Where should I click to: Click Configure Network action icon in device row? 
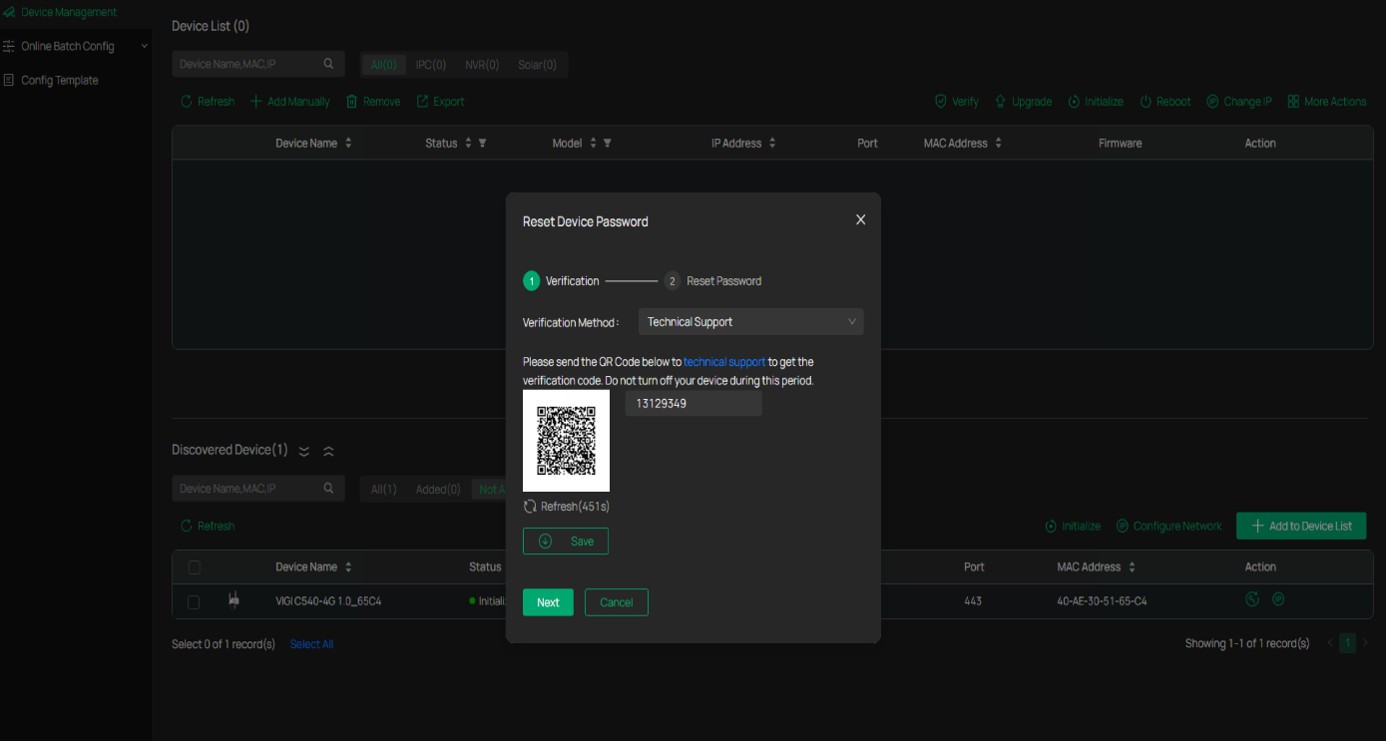[1278, 600]
